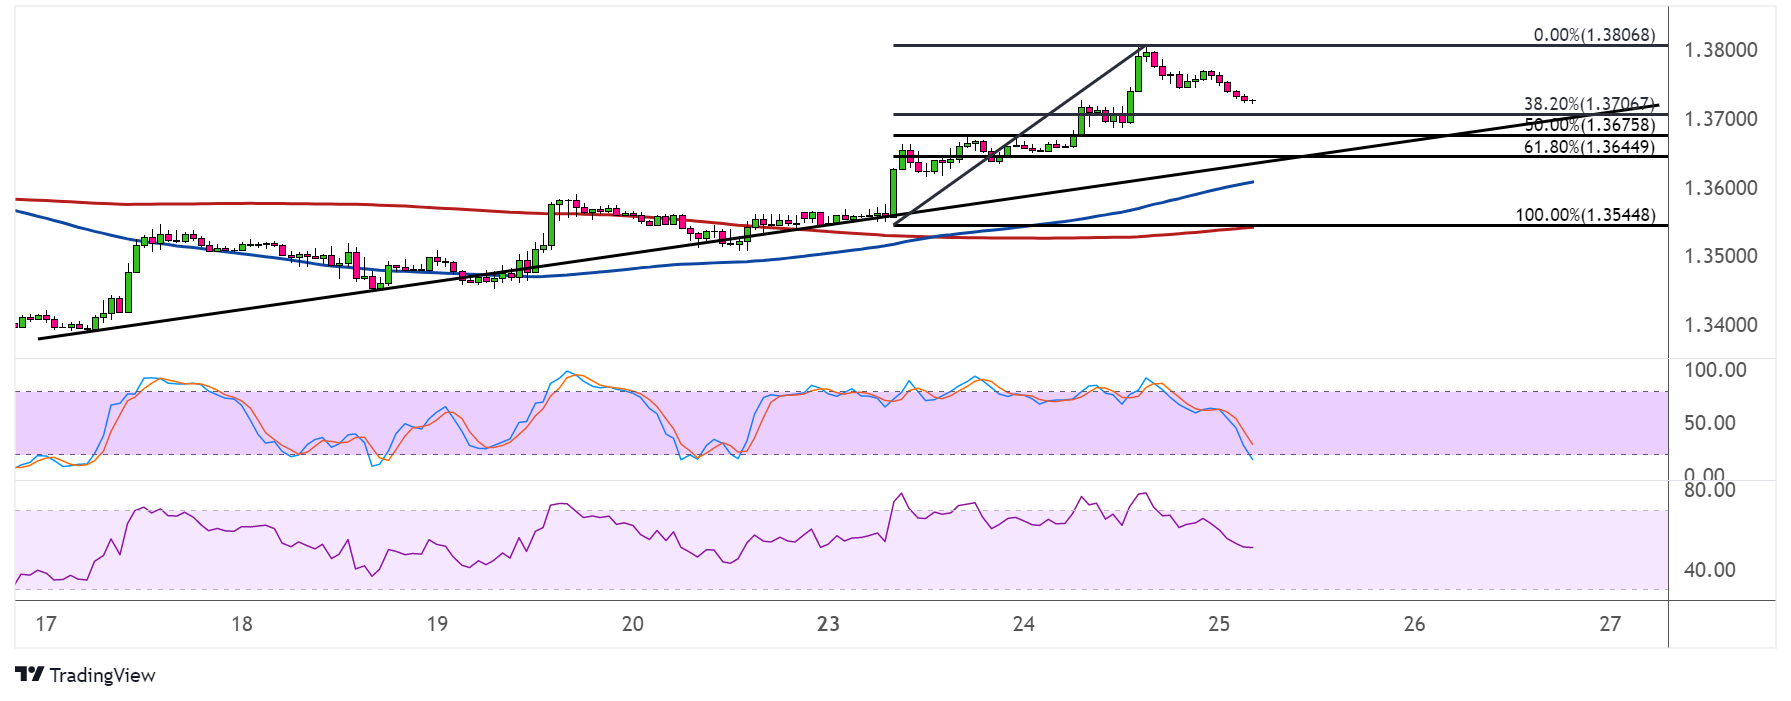1791x701 pixels.
Task: Click the 50.00%(1.36758) Fibonacci label
Action: [x=1590, y=125]
